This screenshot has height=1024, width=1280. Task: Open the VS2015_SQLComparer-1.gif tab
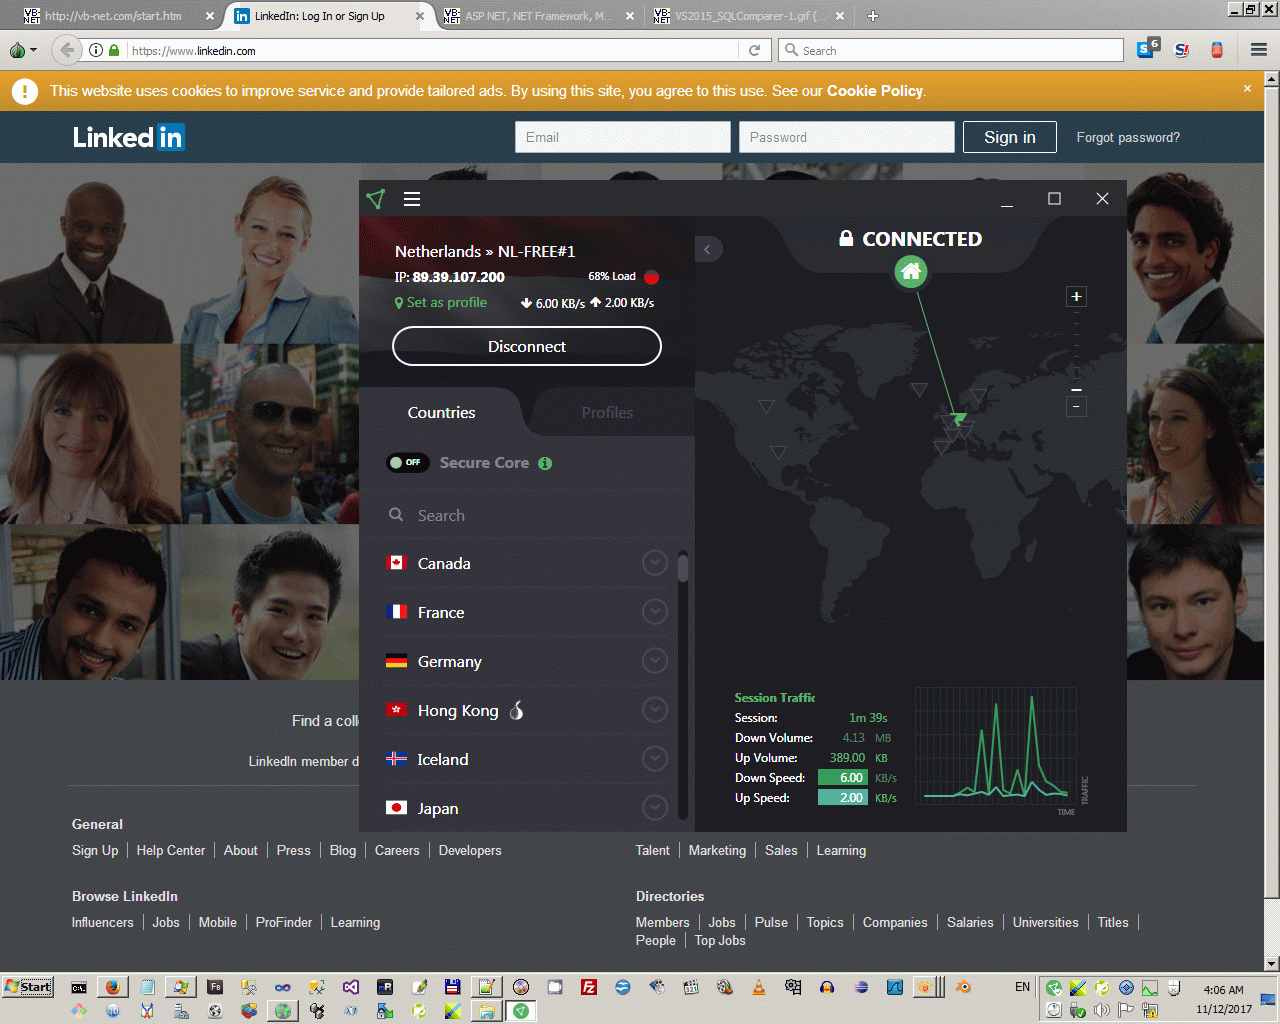point(749,16)
